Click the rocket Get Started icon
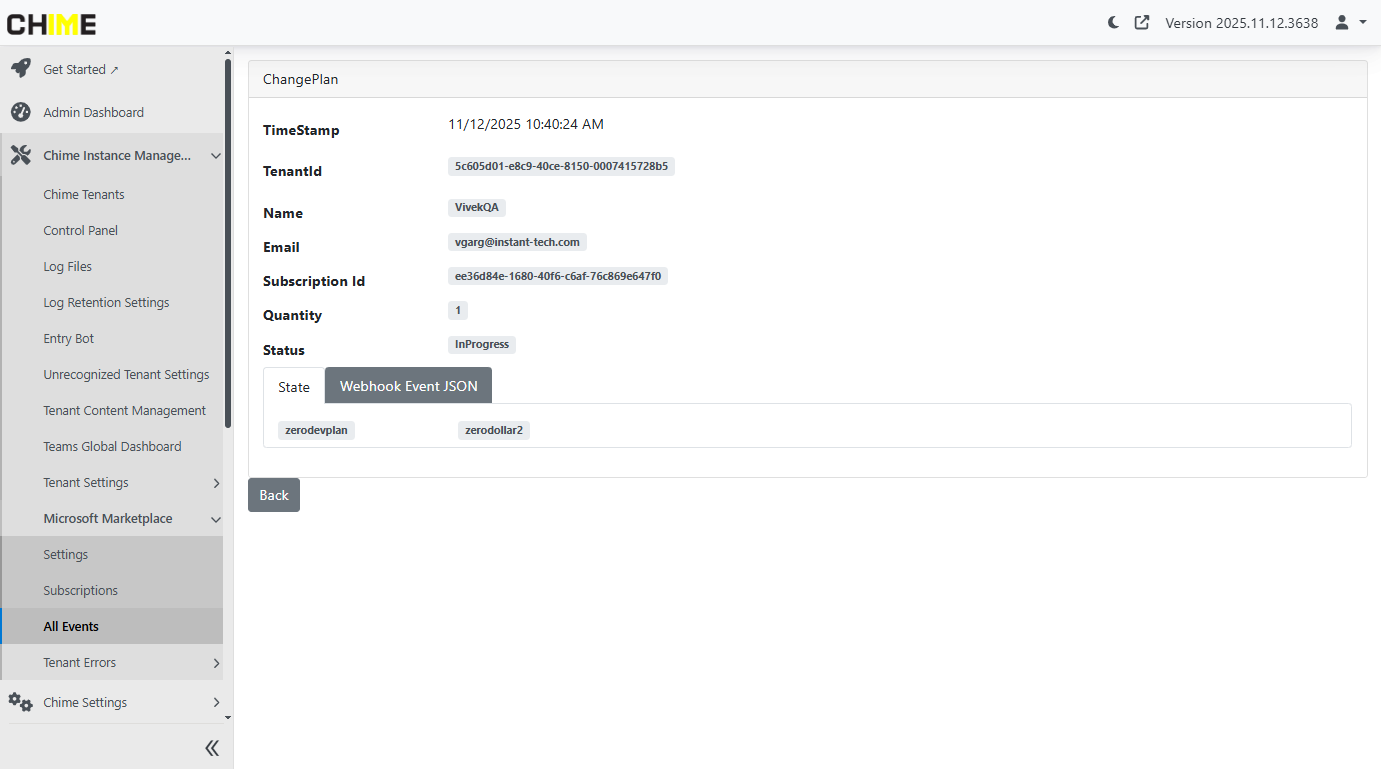 point(20,69)
